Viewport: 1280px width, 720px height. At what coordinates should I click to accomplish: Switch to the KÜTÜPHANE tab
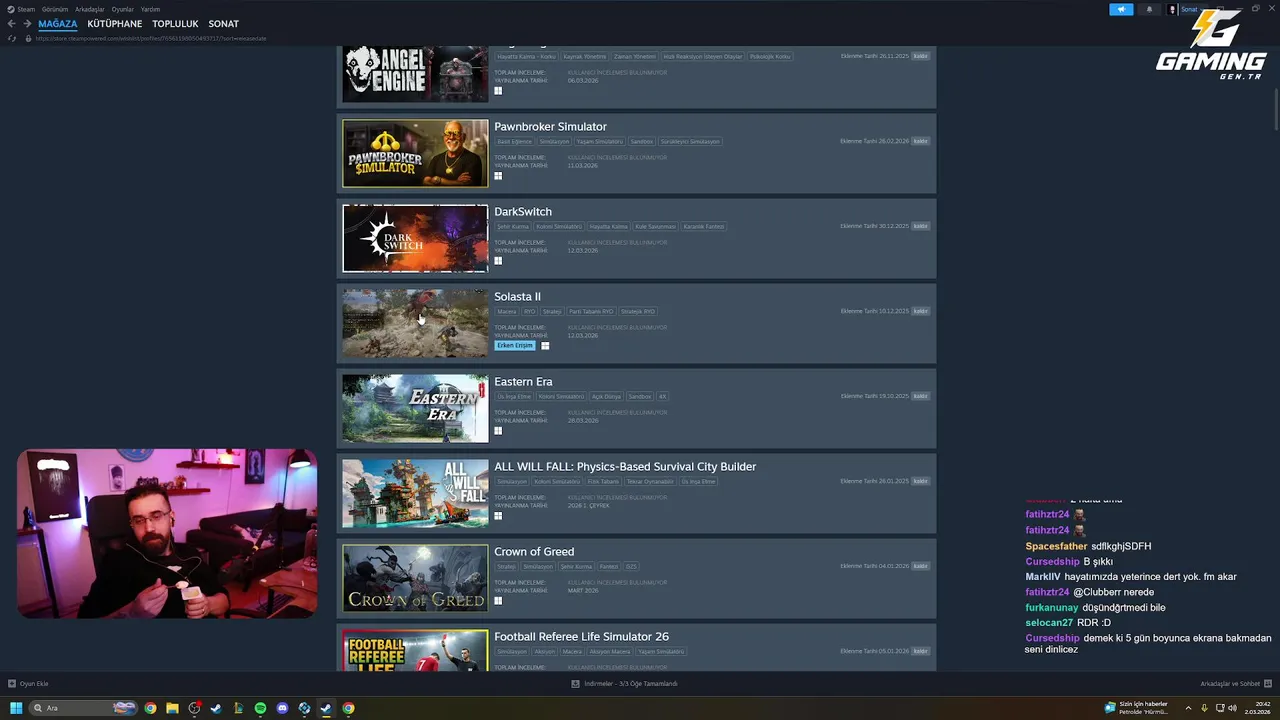(115, 24)
